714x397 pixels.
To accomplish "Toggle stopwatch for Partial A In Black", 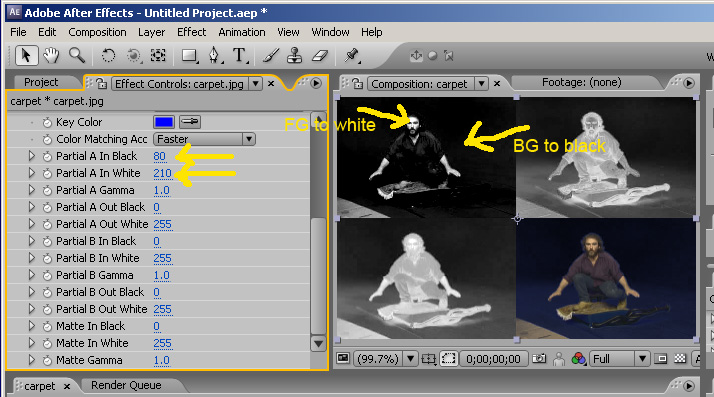I will (x=47, y=157).
